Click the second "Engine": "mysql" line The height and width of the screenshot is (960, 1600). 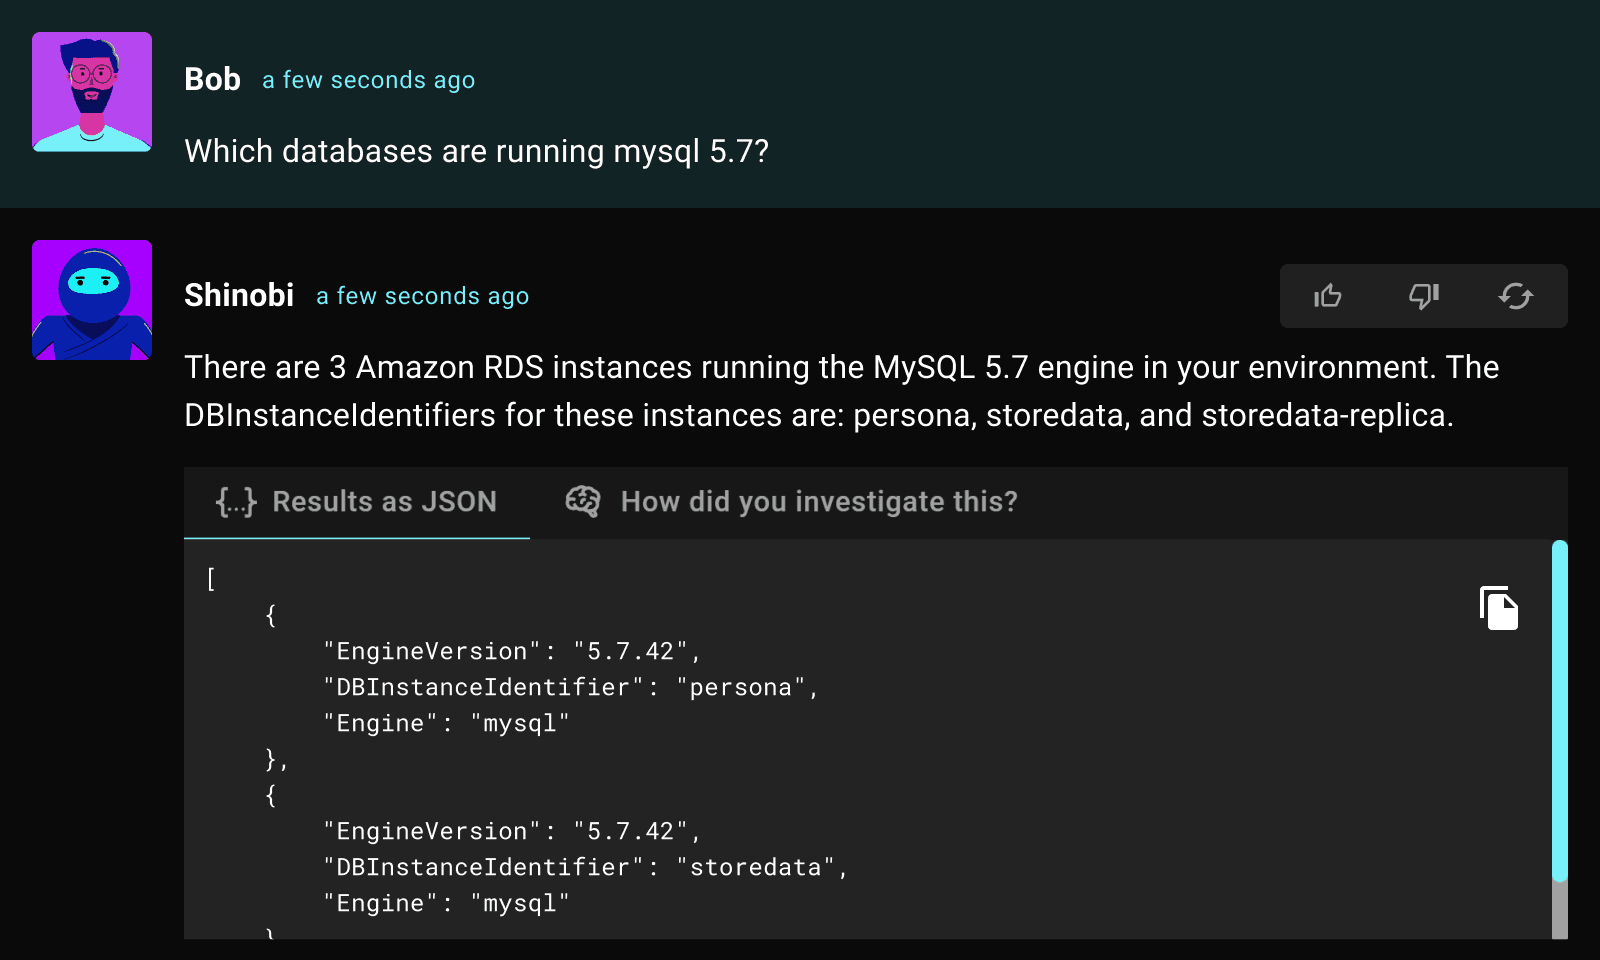446,903
